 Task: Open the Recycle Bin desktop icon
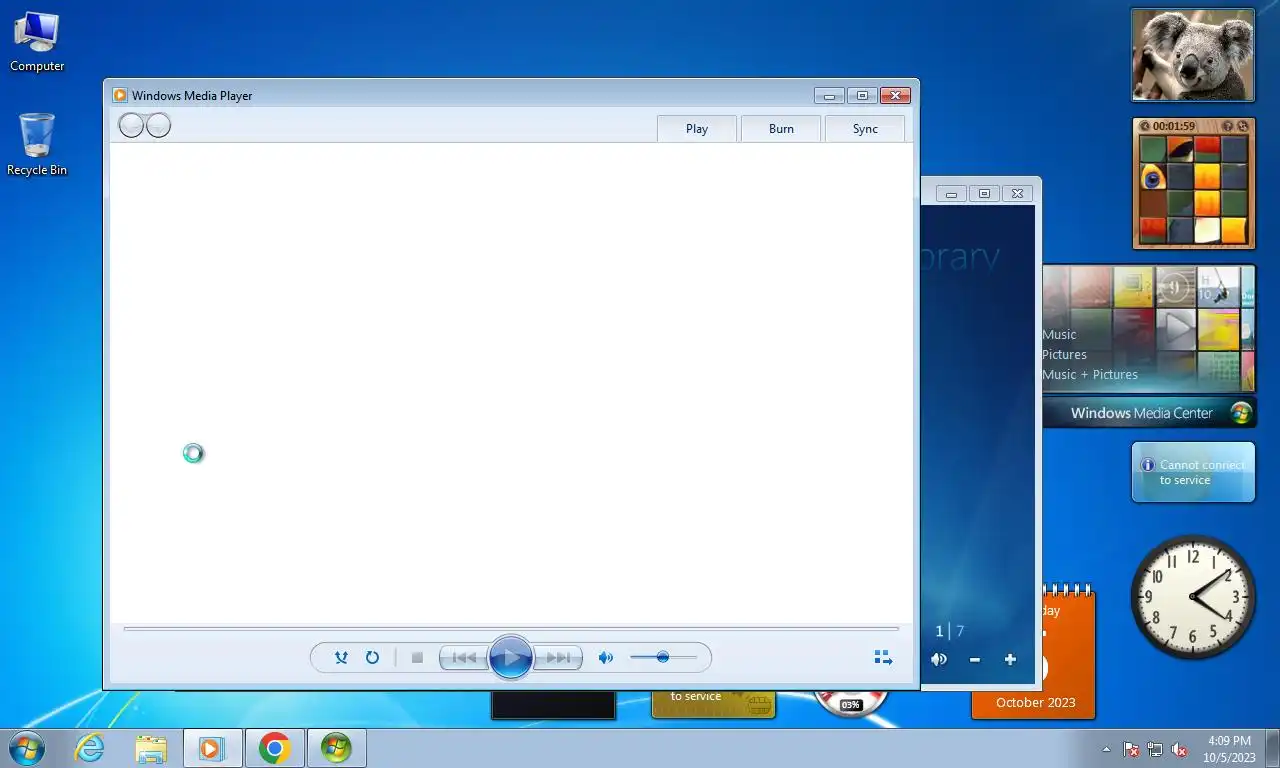[x=37, y=145]
